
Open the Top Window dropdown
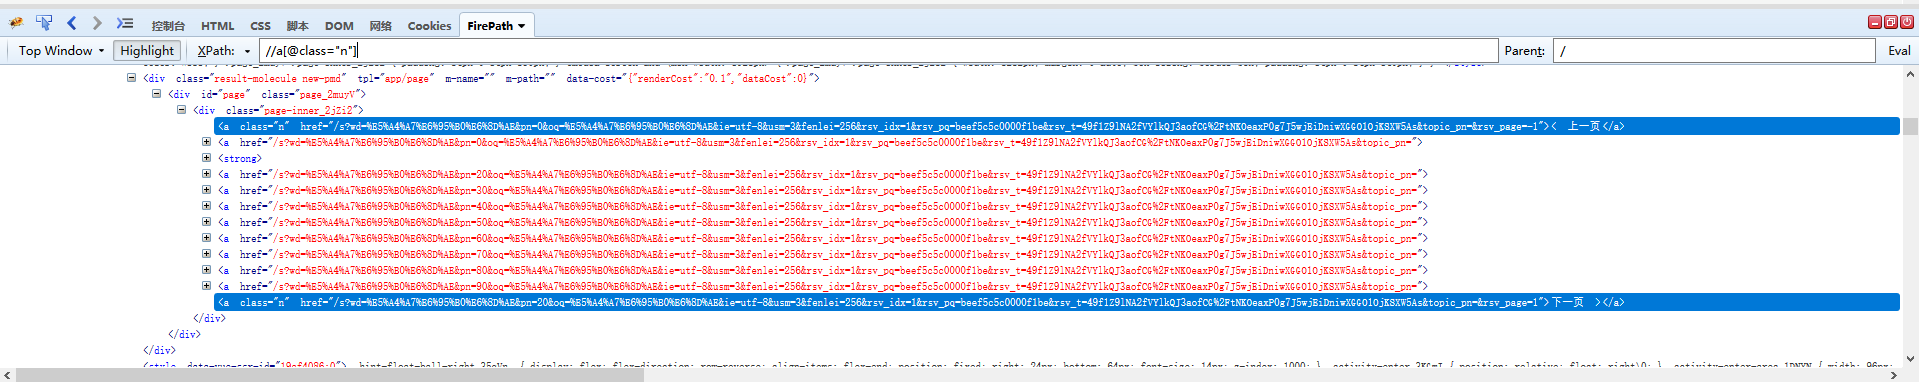pyautogui.click(x=61, y=51)
